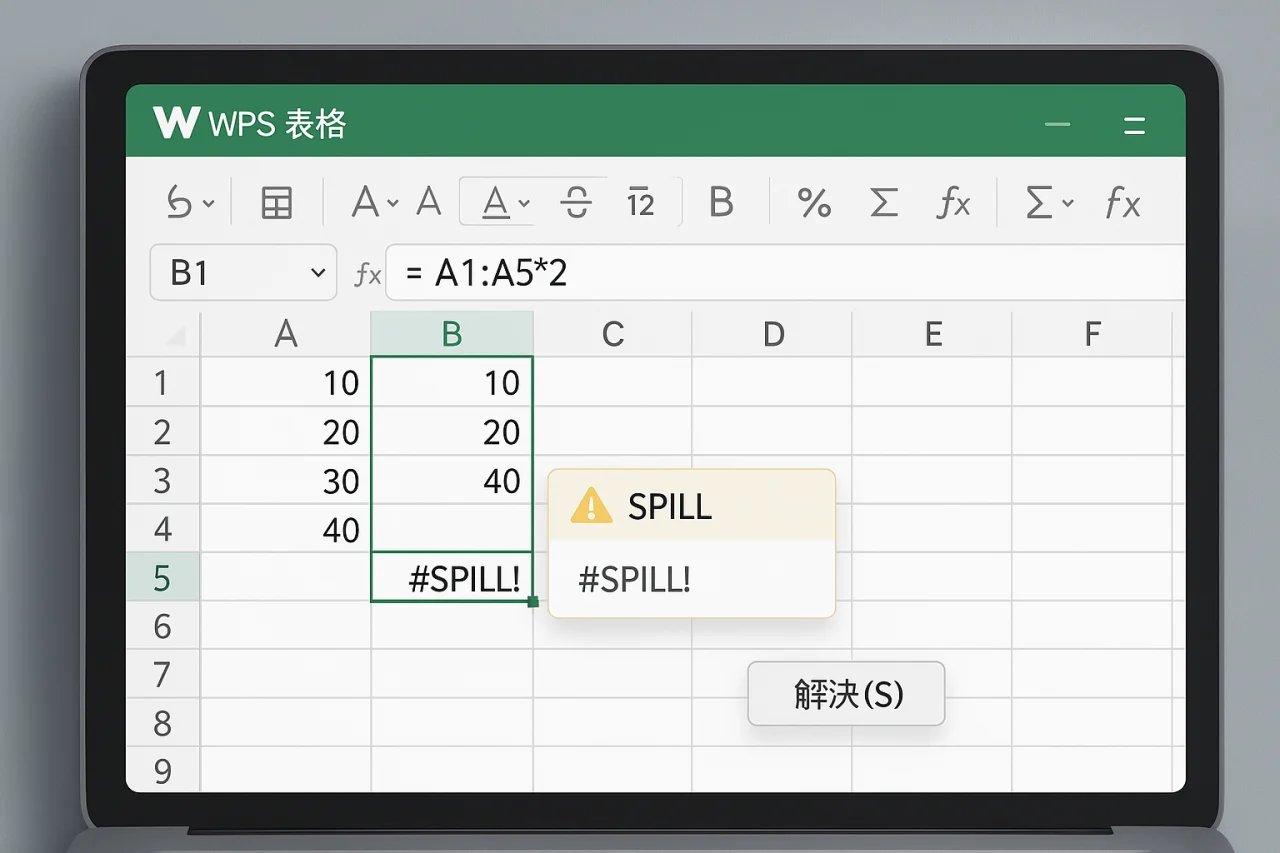This screenshot has width=1280, height=853.
Task: Click the number 12 format icon
Action: click(640, 203)
